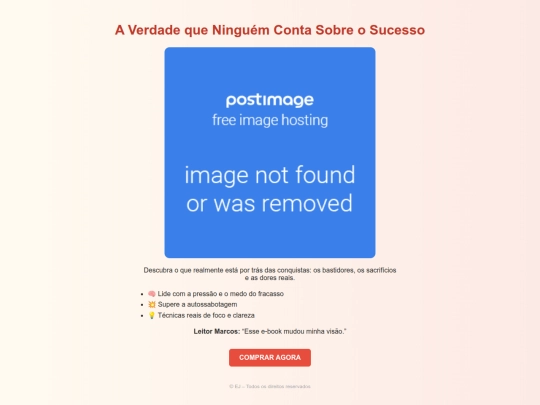Click the "or was removed" text line

pyautogui.click(x=270, y=203)
